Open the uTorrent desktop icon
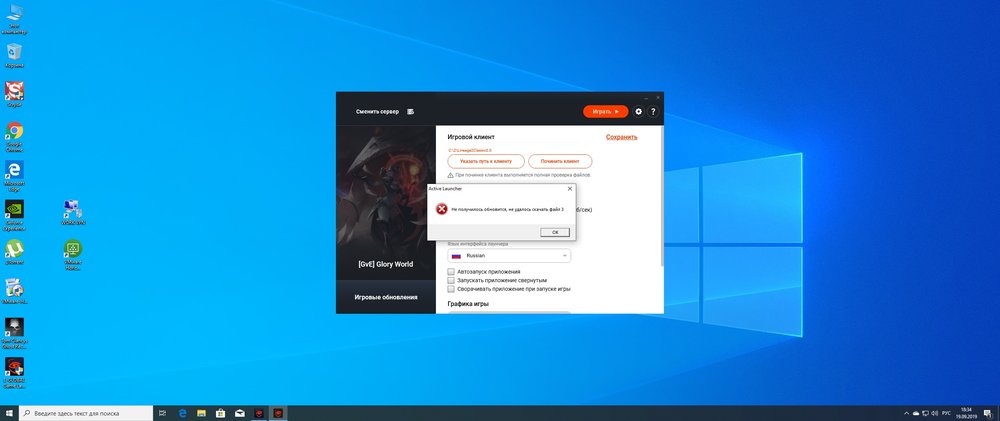 tap(15, 248)
